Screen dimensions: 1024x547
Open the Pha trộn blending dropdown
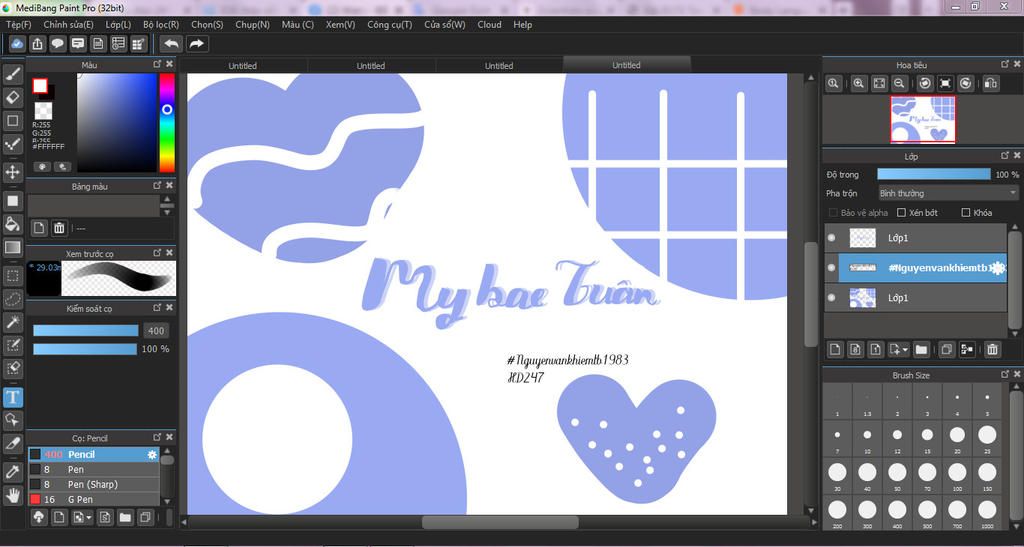(x=948, y=193)
